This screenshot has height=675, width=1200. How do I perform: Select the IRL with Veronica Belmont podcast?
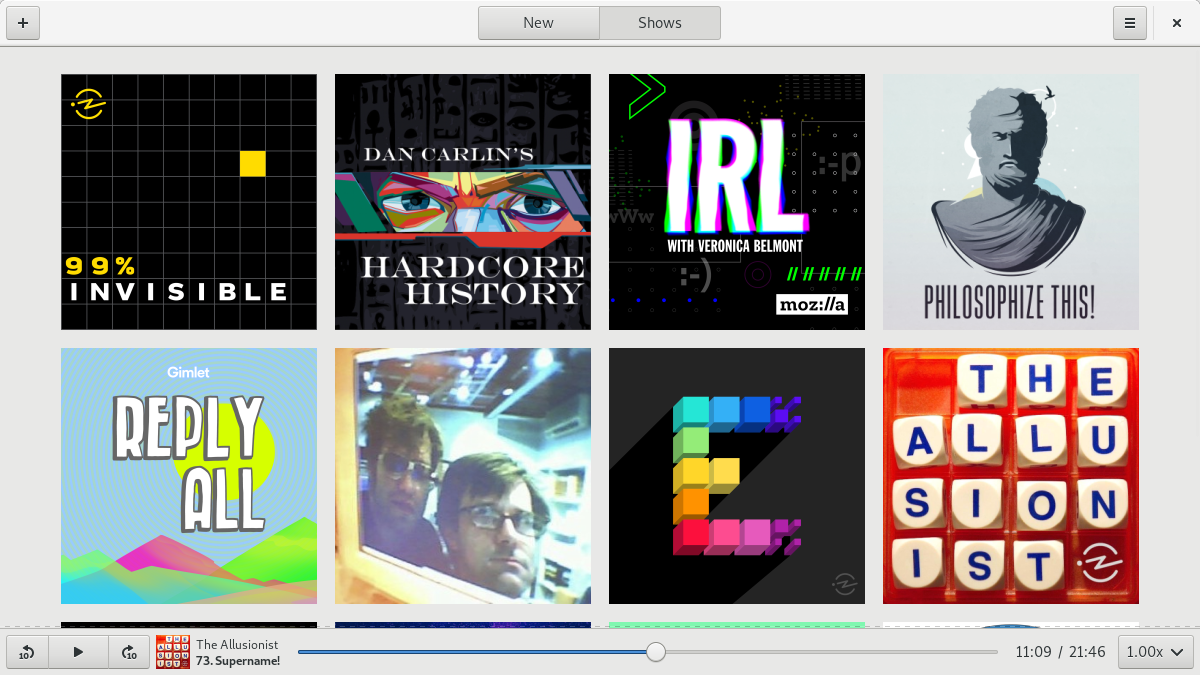coord(737,202)
